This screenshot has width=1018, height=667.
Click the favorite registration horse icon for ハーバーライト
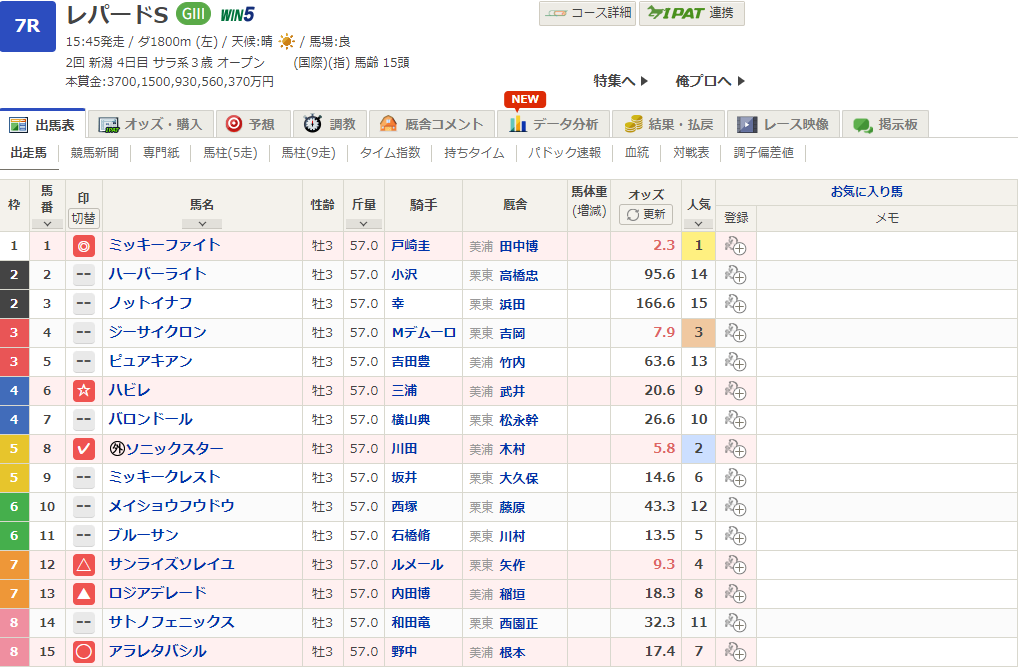pyautogui.click(x=736, y=274)
